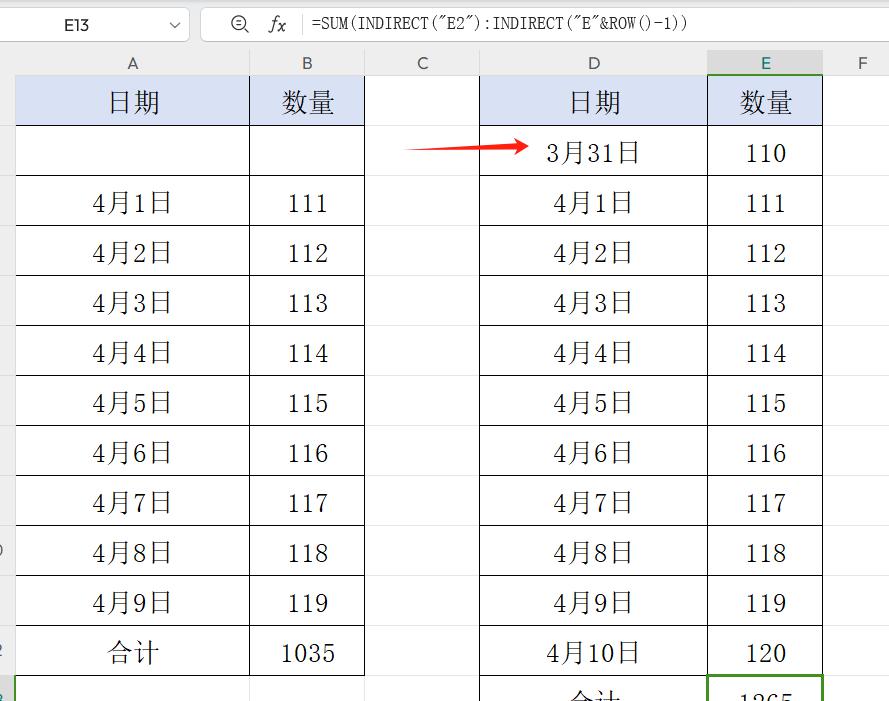Click the 日期 header cell in column D

point(594,101)
